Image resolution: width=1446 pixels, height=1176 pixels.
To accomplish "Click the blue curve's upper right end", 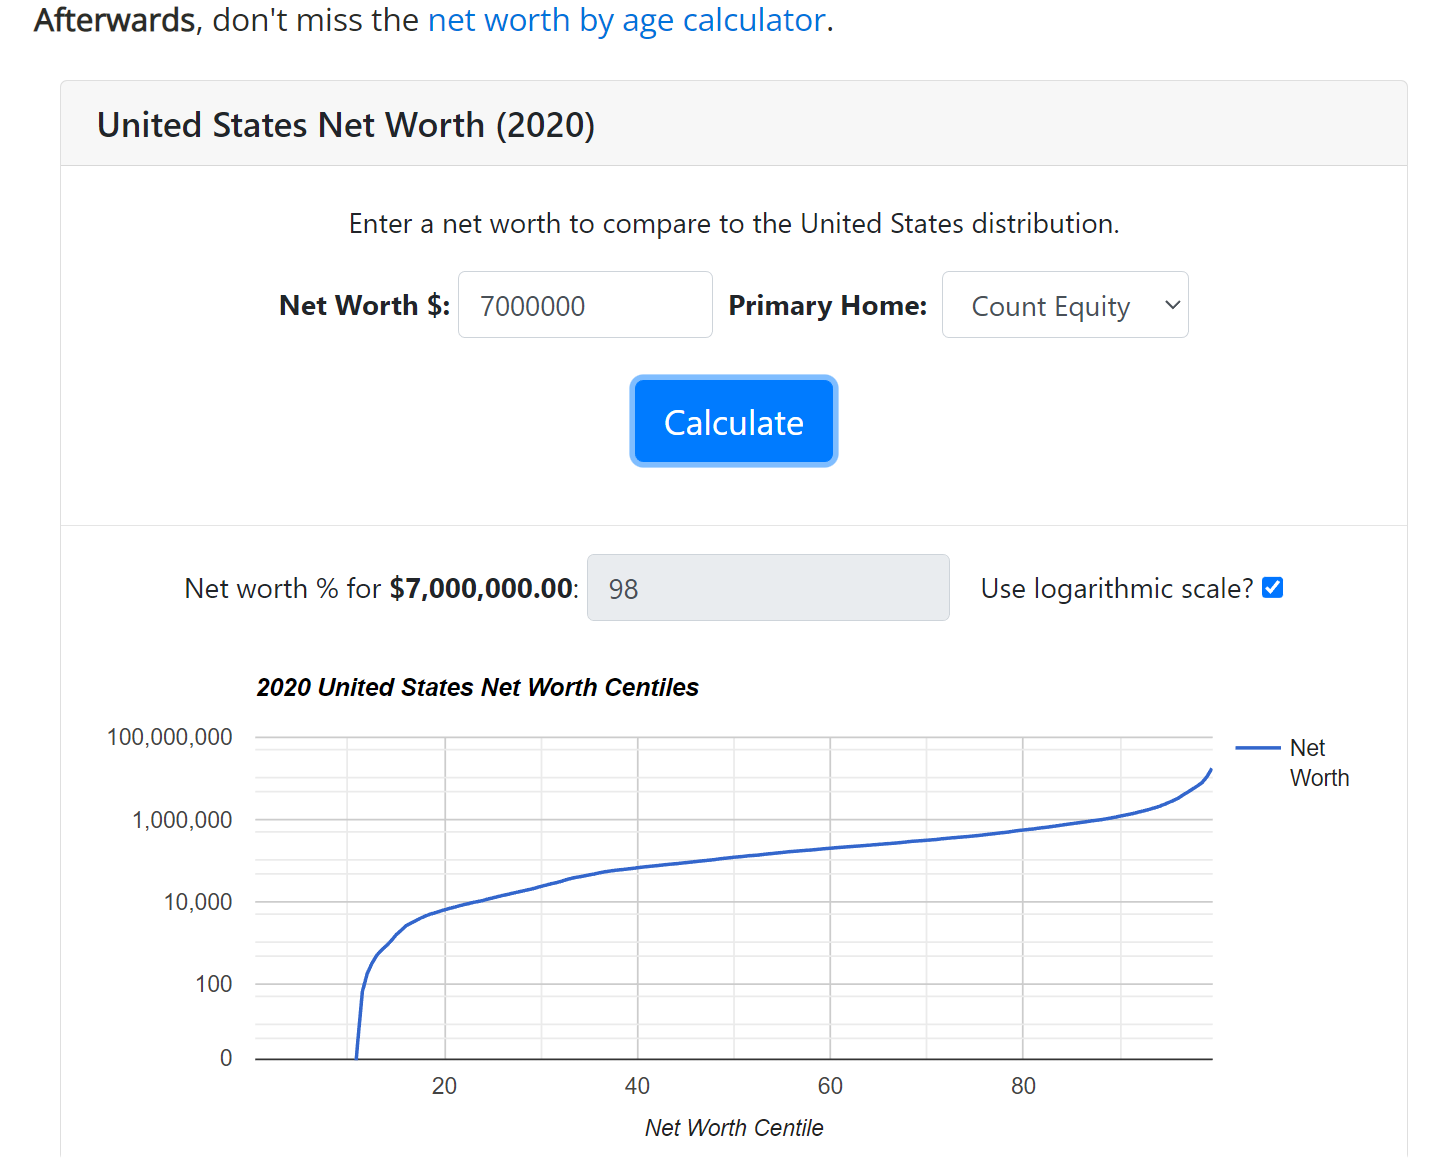I will (1210, 771).
